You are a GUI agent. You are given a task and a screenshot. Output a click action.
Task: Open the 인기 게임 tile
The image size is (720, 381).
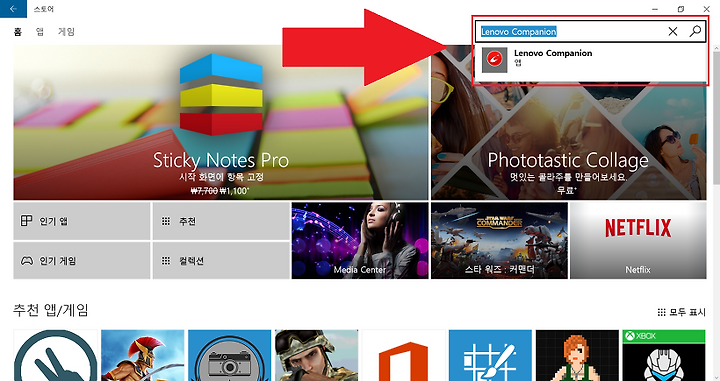coord(82,260)
